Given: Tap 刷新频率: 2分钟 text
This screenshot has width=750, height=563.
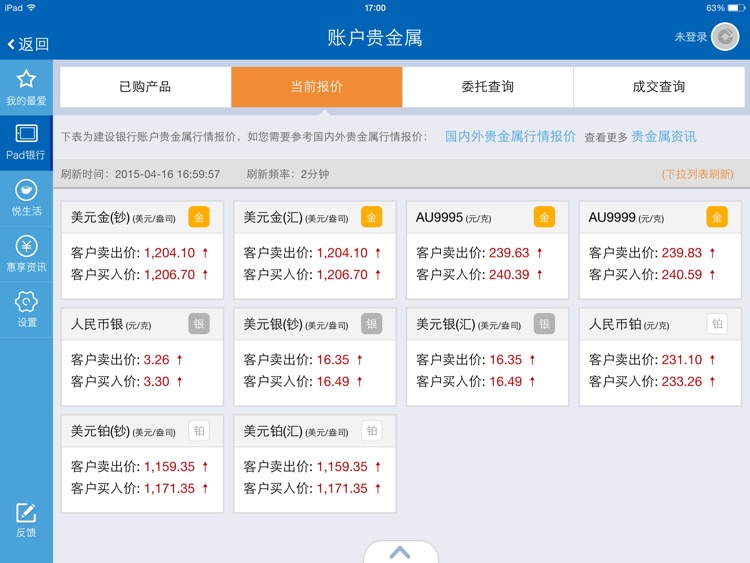Looking at the screenshot, I should point(287,174).
